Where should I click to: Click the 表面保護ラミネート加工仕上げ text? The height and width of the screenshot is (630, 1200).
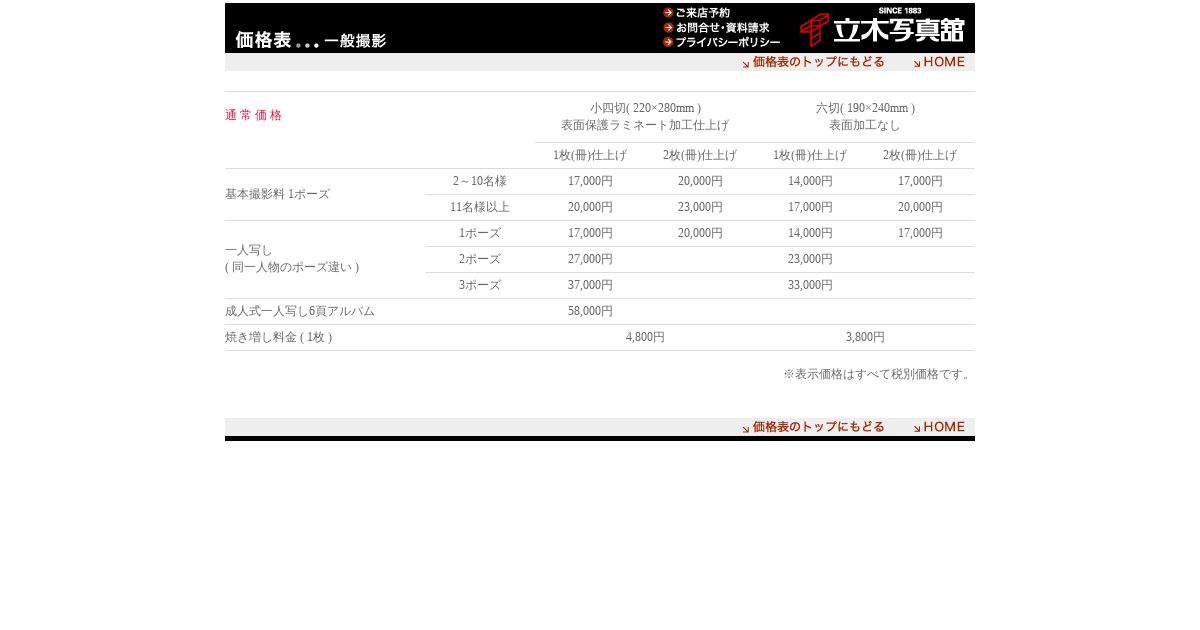645,125
